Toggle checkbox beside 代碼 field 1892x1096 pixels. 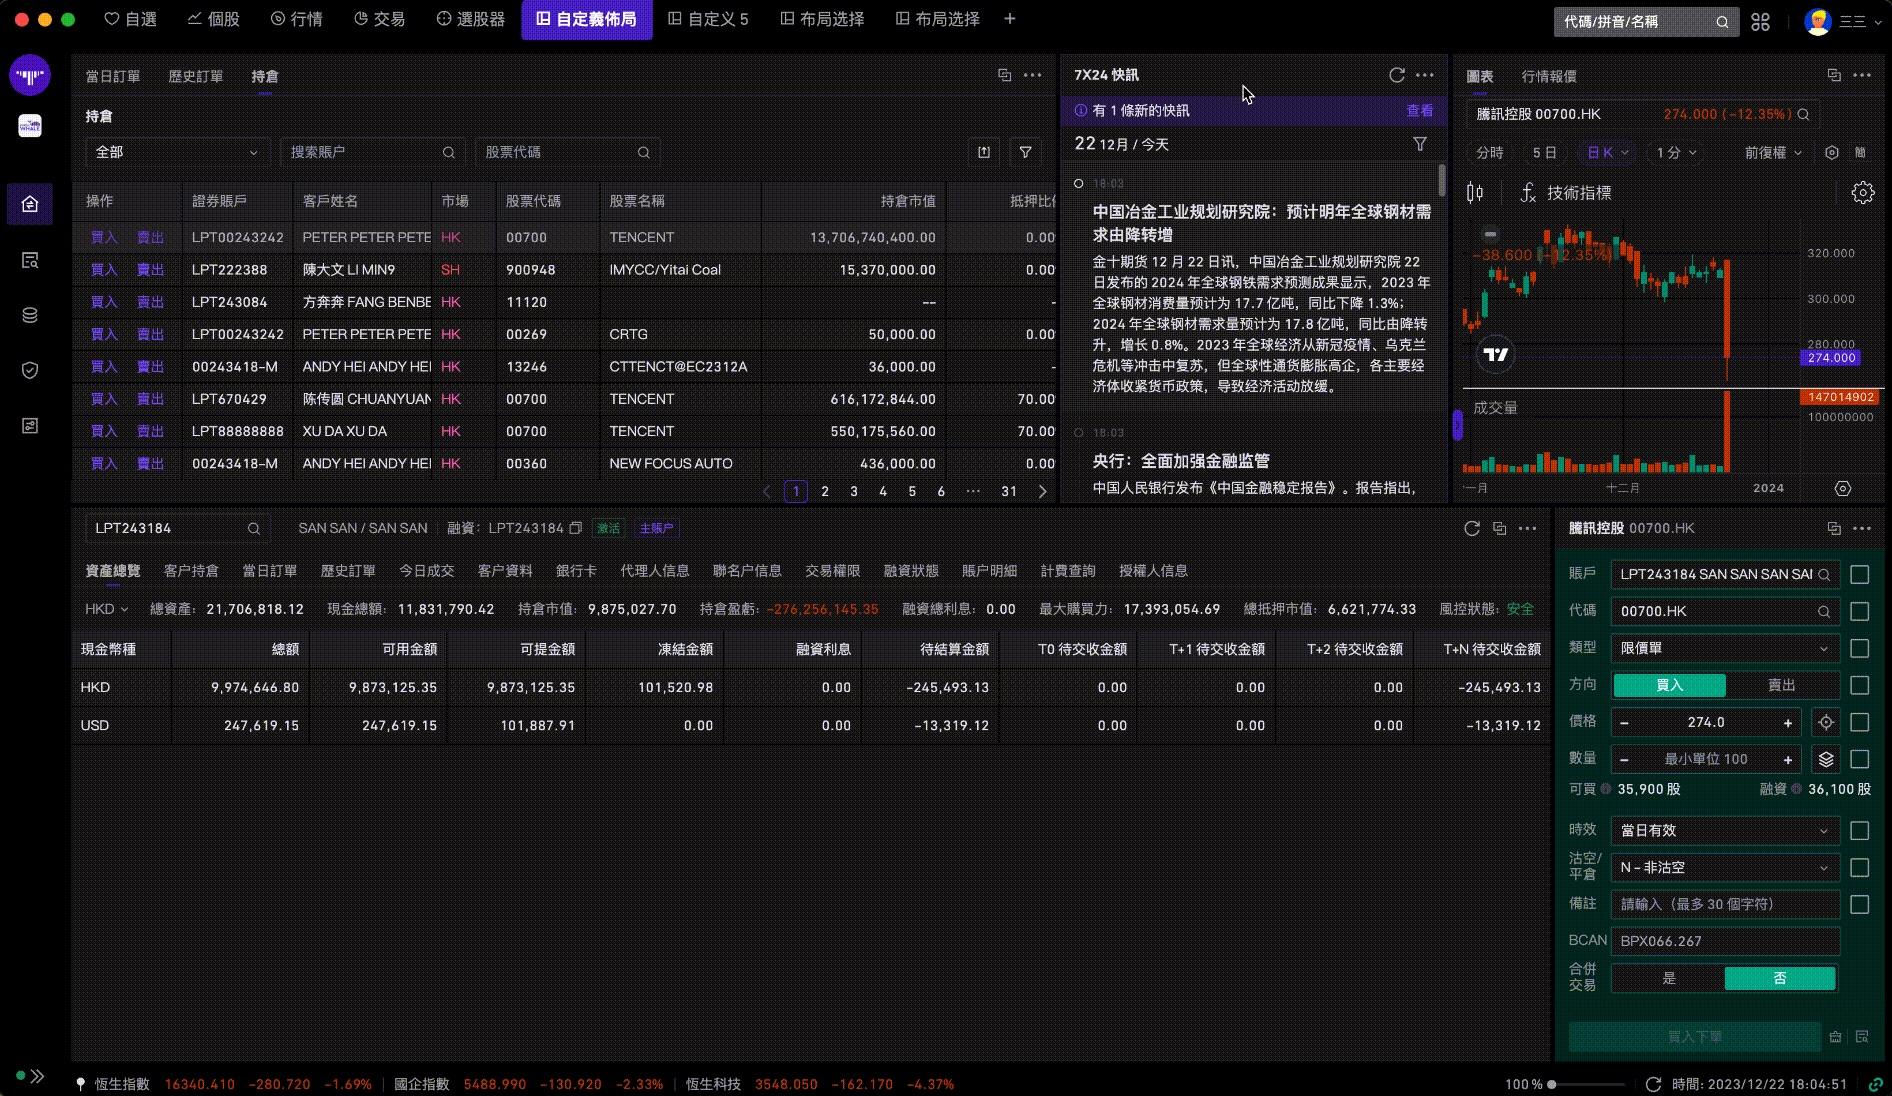pos(1860,611)
